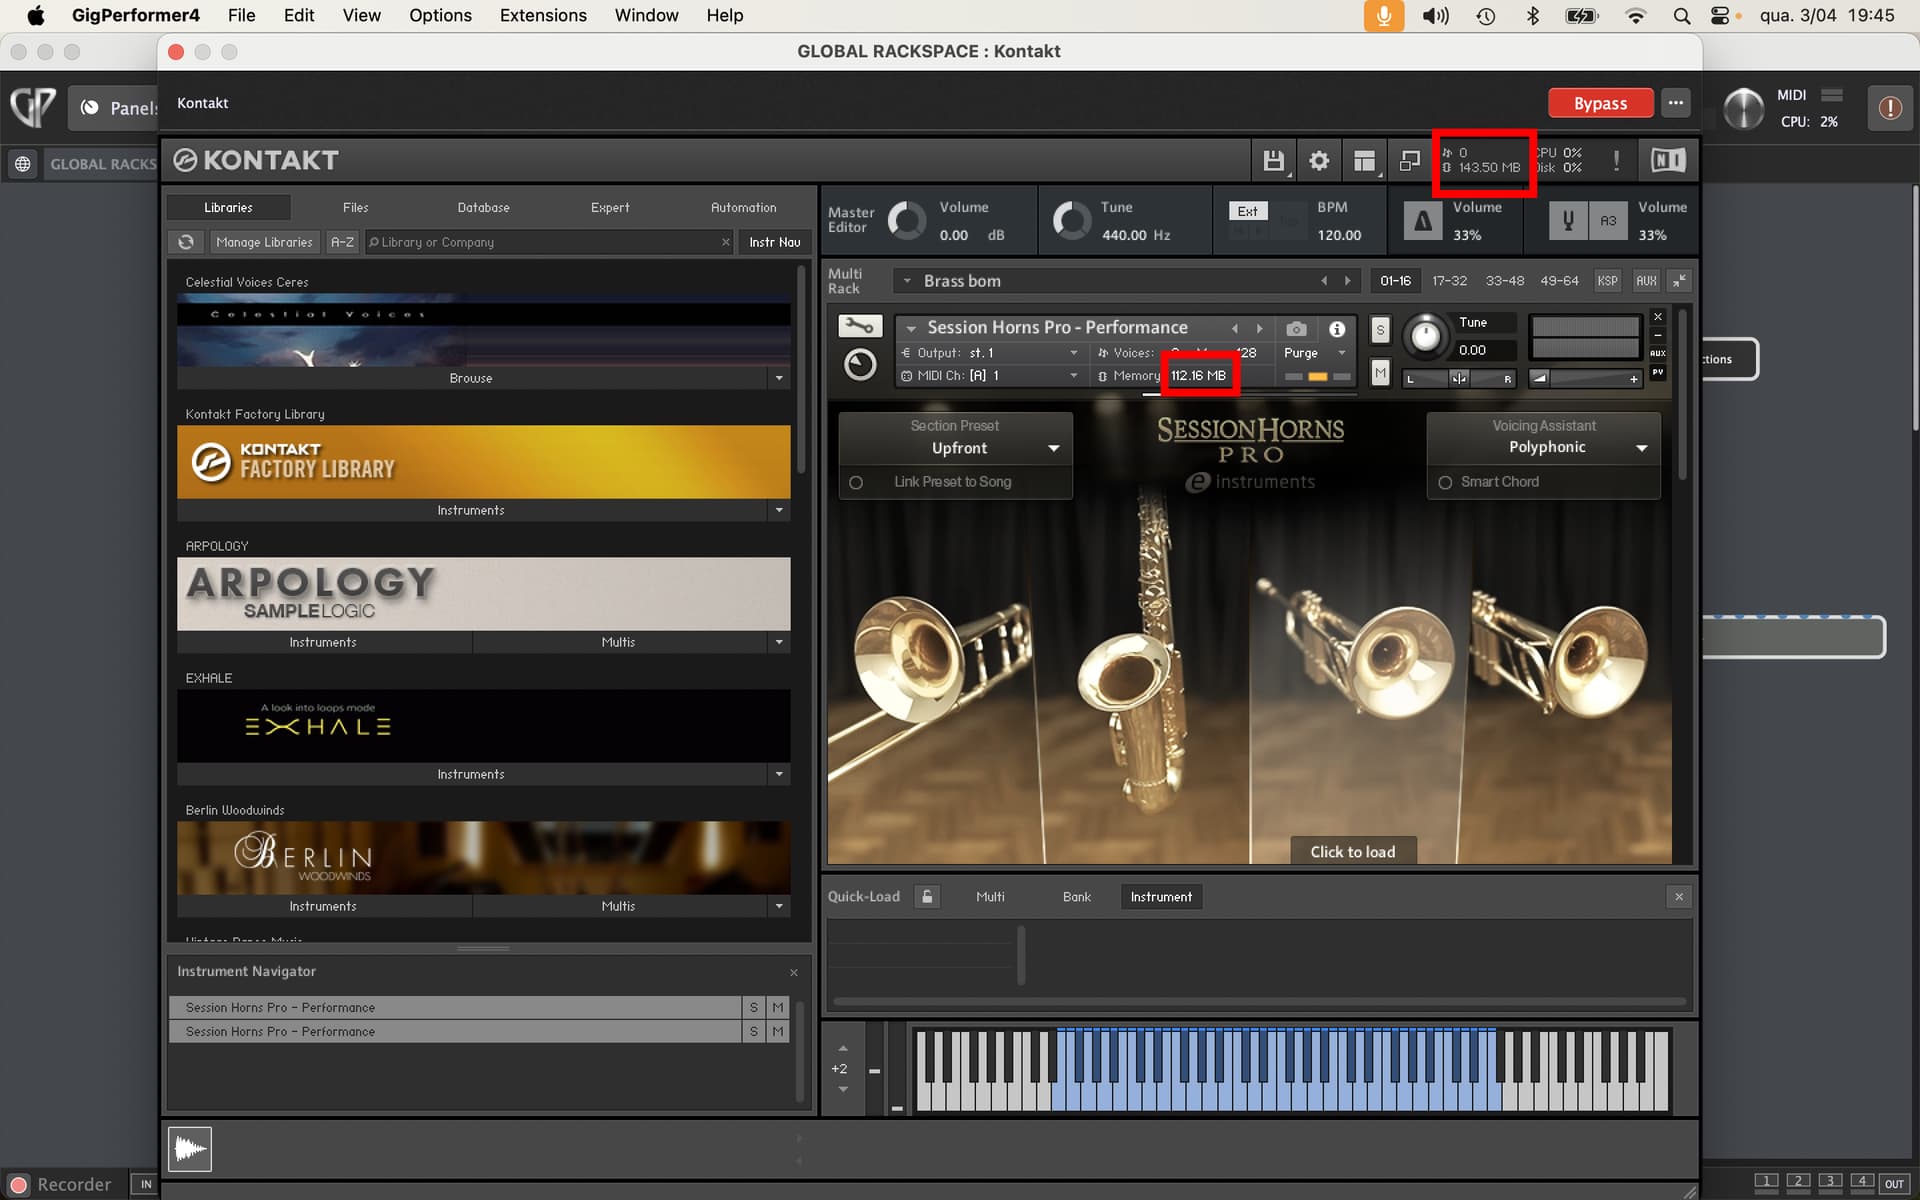Open Kontakt options gear
Image resolution: width=1920 pixels, height=1200 pixels.
1319,160
